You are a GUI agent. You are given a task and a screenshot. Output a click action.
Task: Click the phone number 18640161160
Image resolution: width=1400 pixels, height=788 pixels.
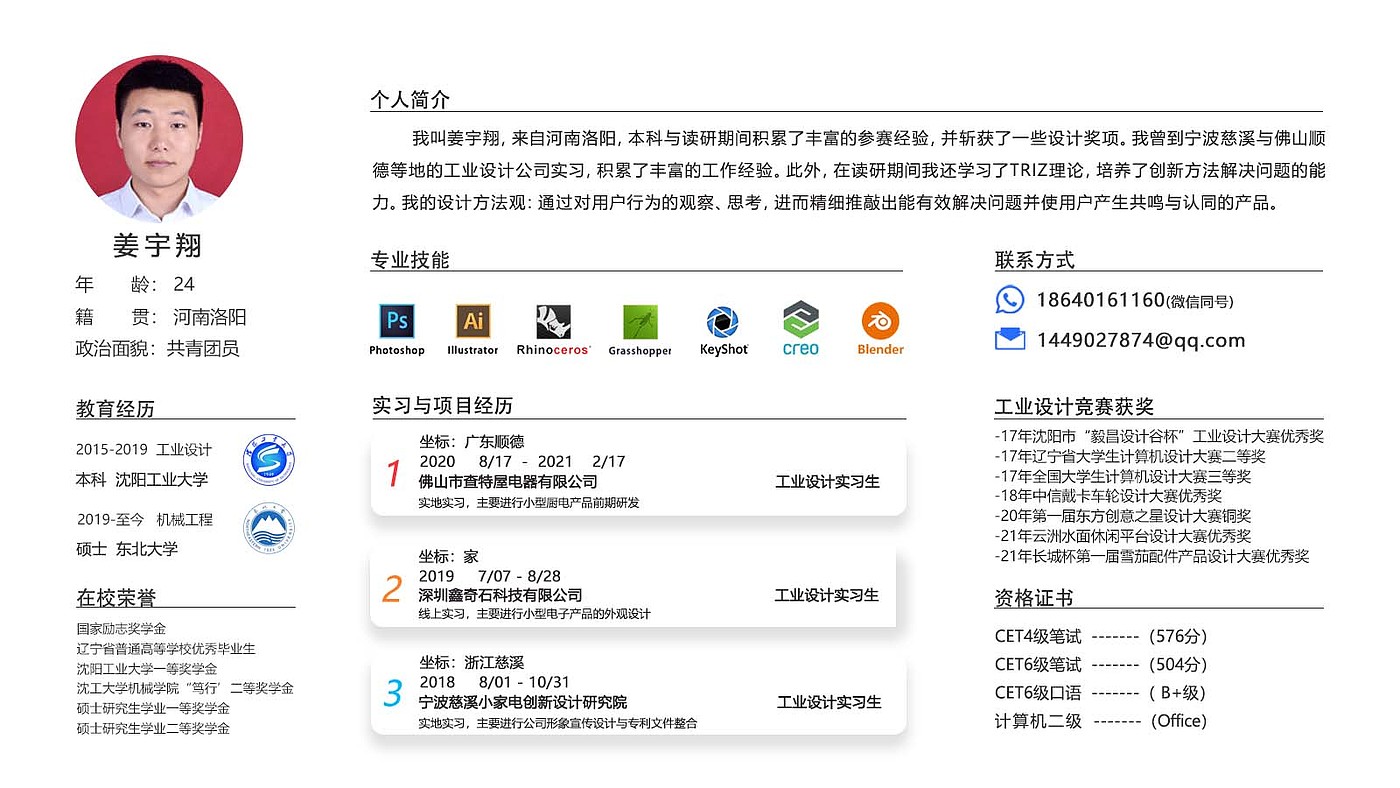1100,300
